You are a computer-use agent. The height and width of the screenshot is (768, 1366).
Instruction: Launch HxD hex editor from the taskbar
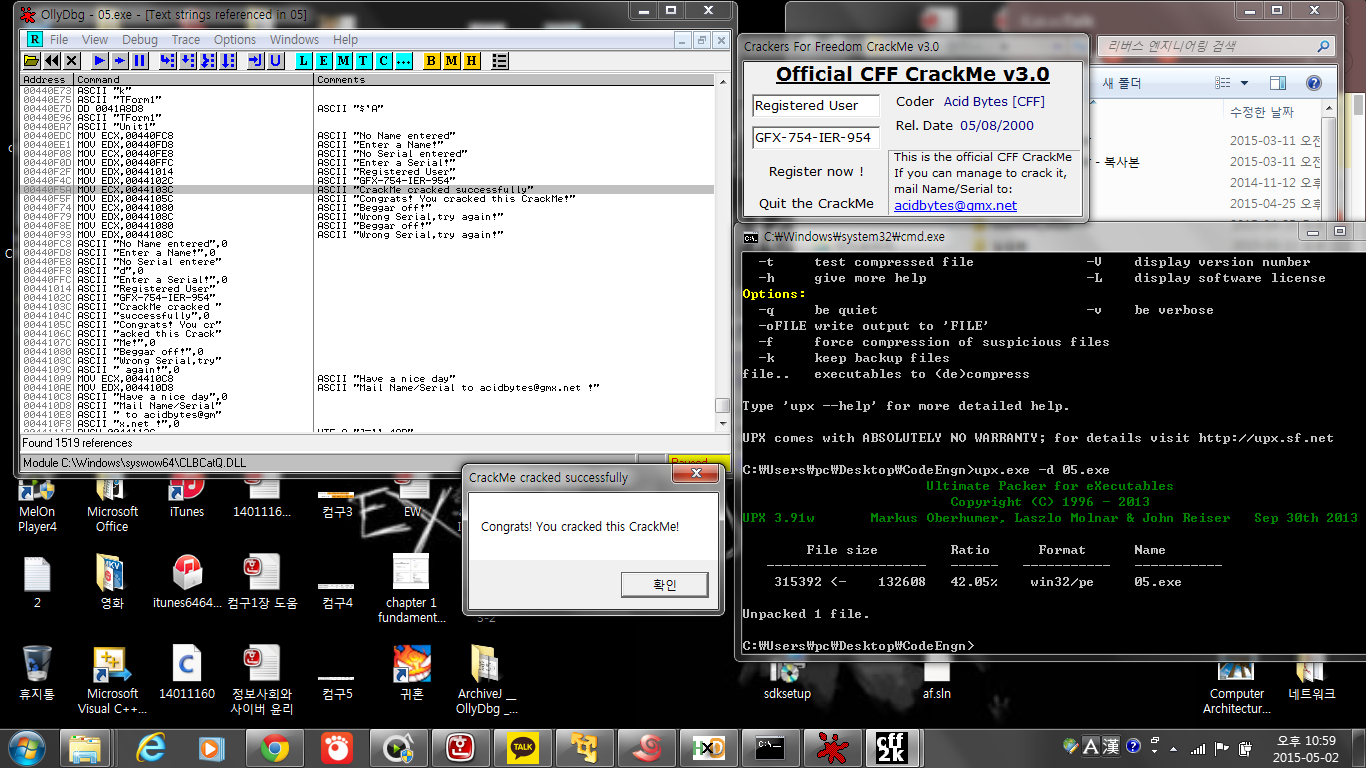pyautogui.click(x=708, y=747)
